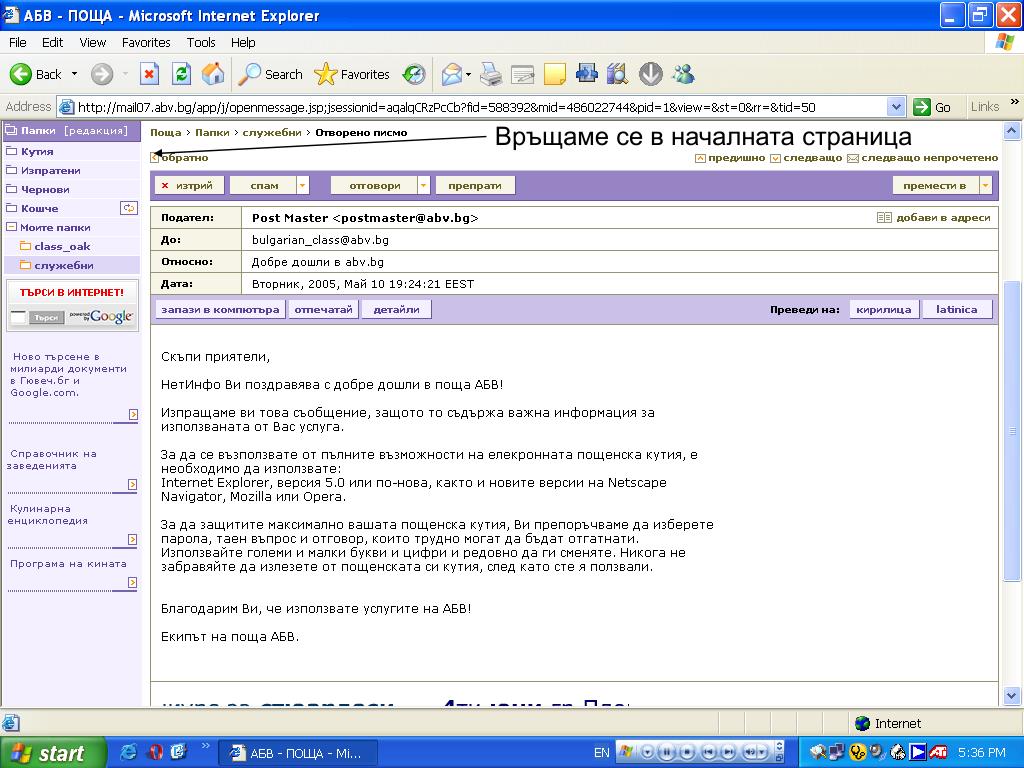
Task: Open the class_oak folder
Action: [x=62, y=246]
